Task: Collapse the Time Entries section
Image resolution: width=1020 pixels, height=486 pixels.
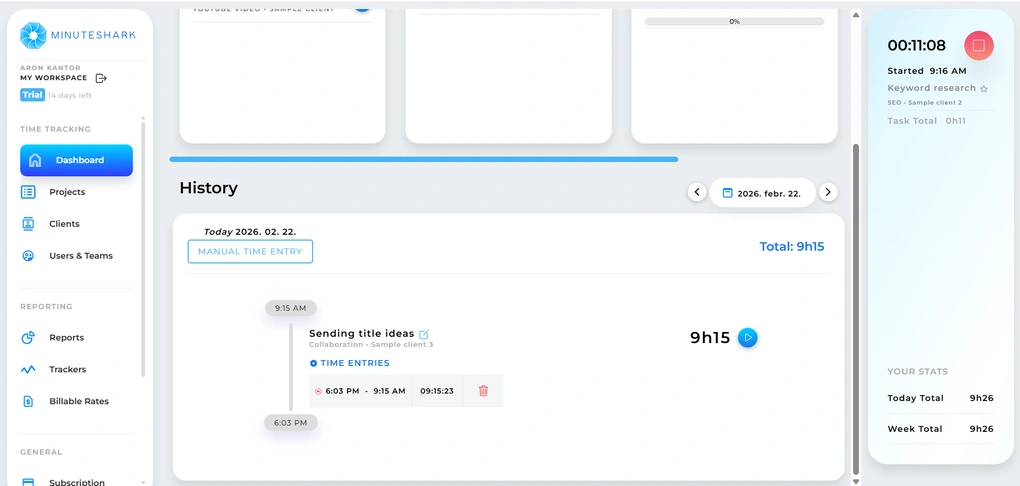Action: tap(313, 363)
